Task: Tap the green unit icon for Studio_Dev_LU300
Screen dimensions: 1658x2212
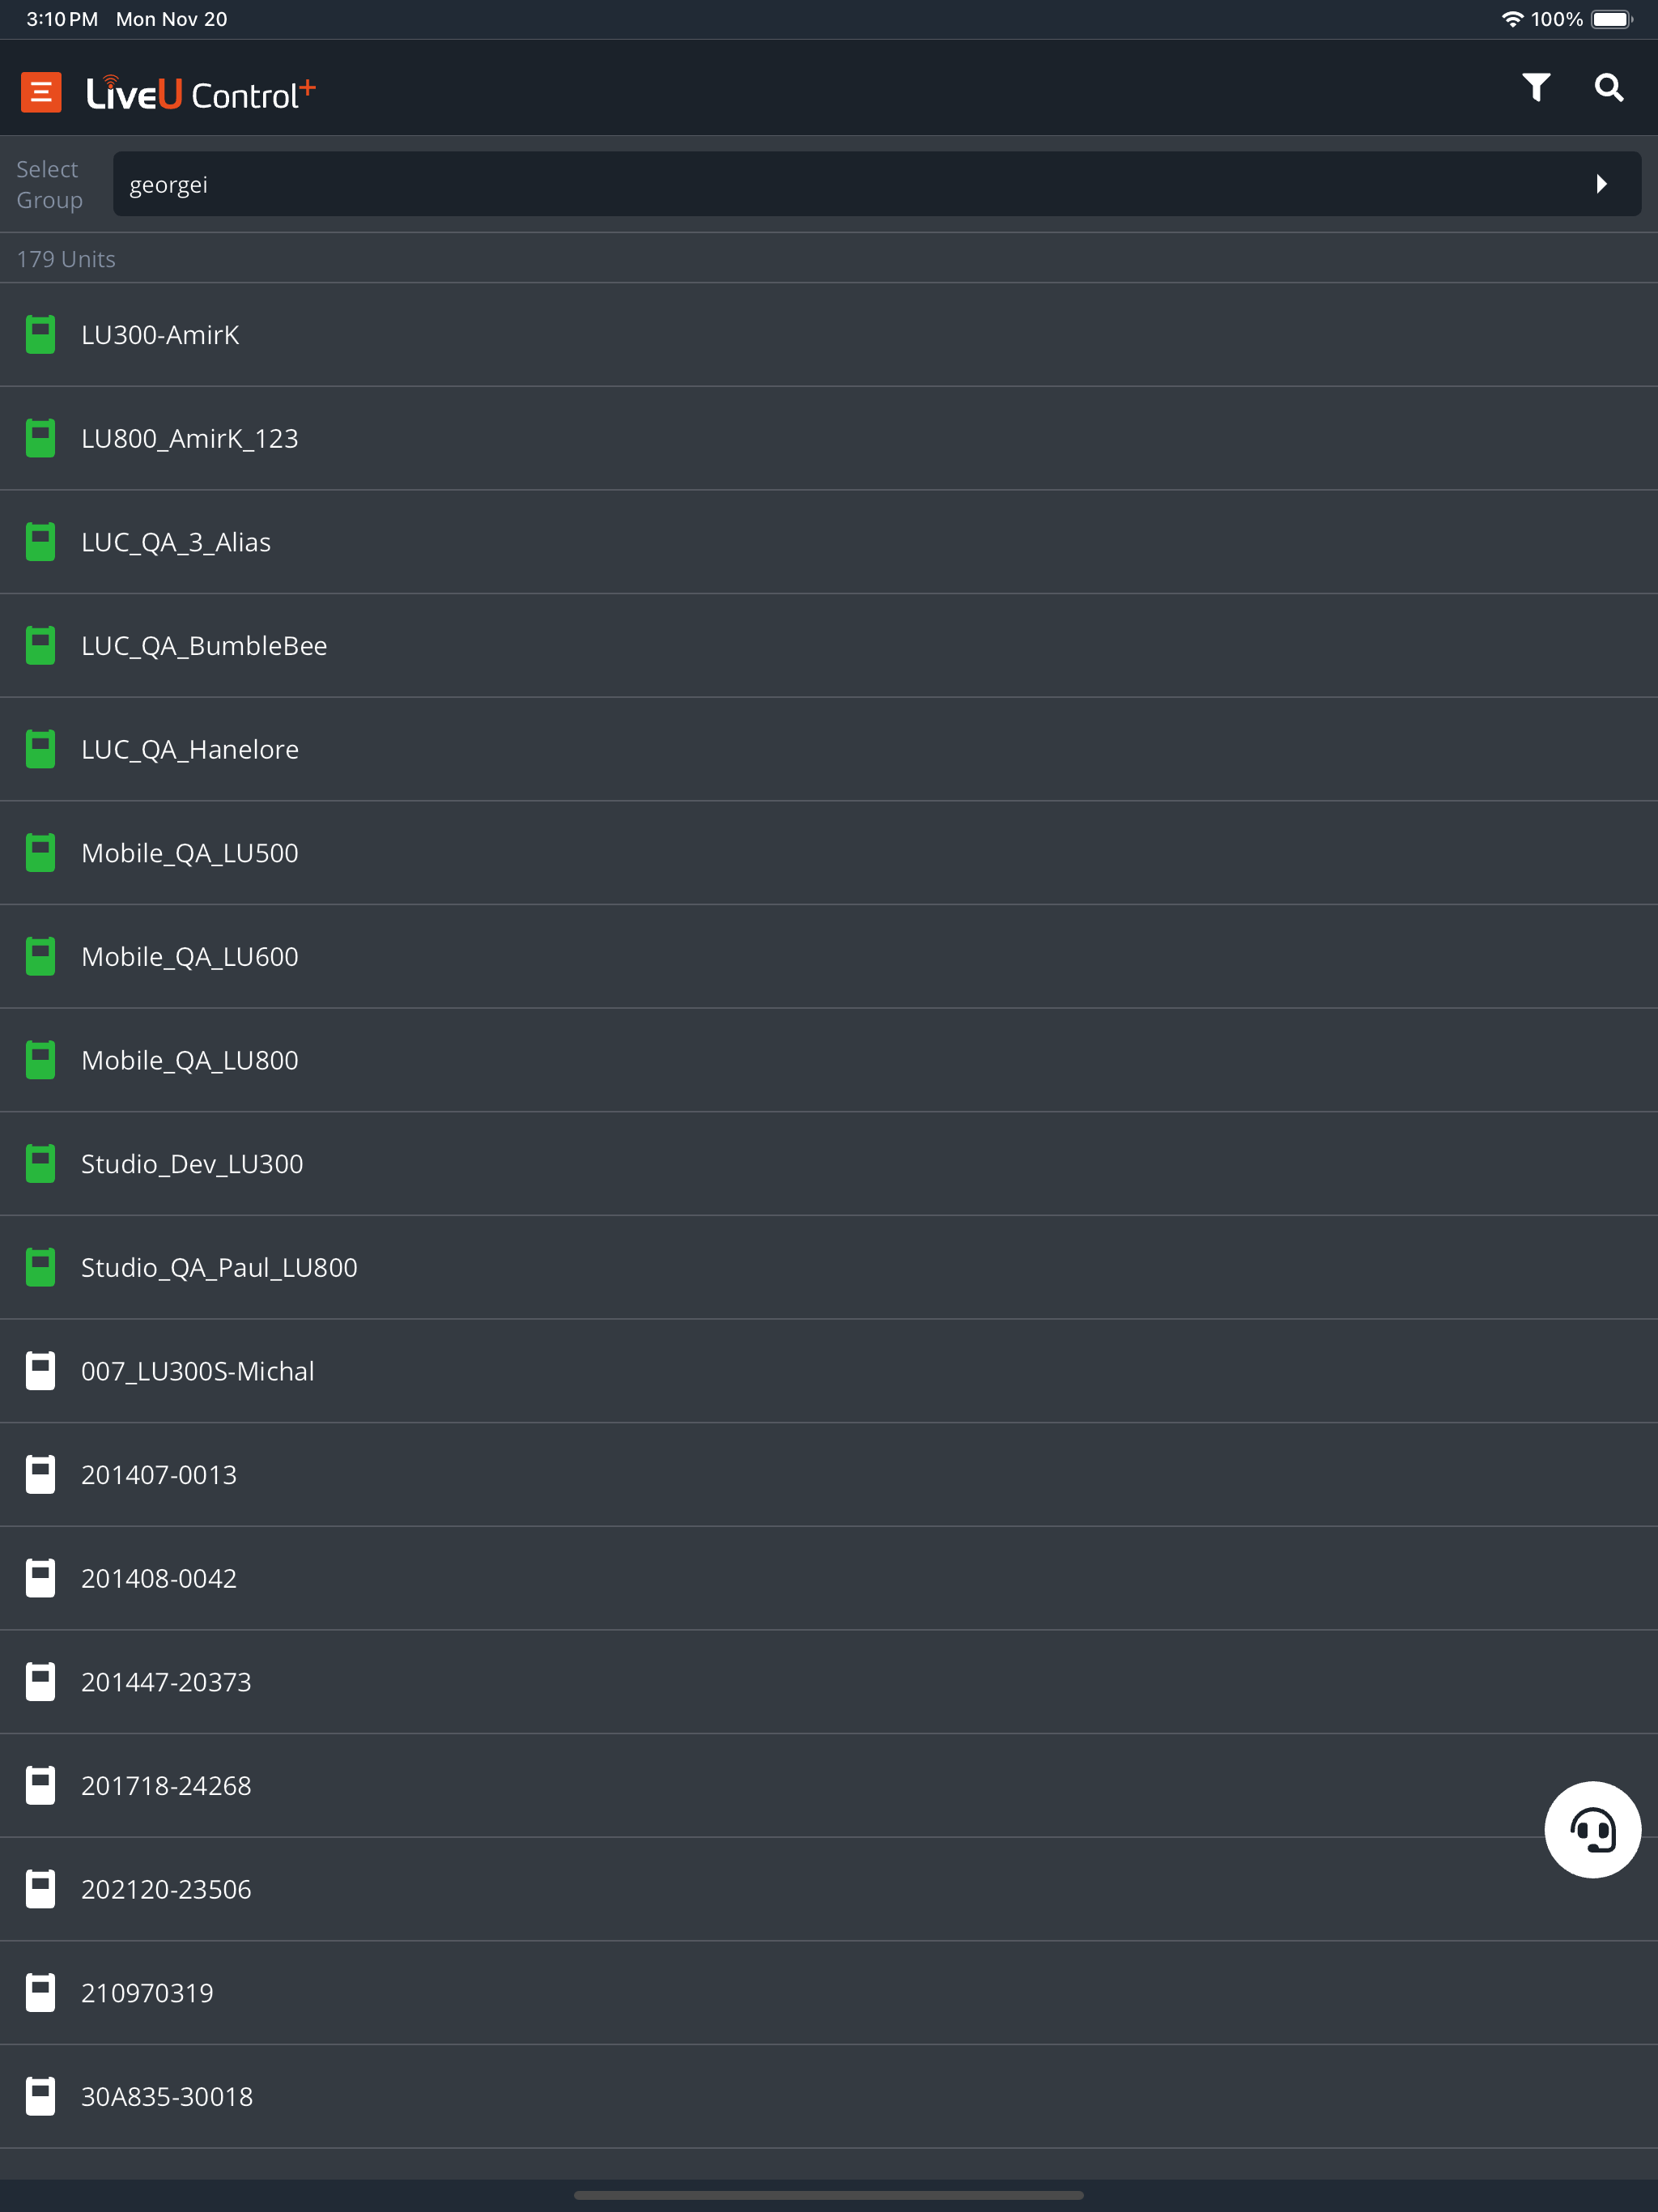Action: 40,1163
